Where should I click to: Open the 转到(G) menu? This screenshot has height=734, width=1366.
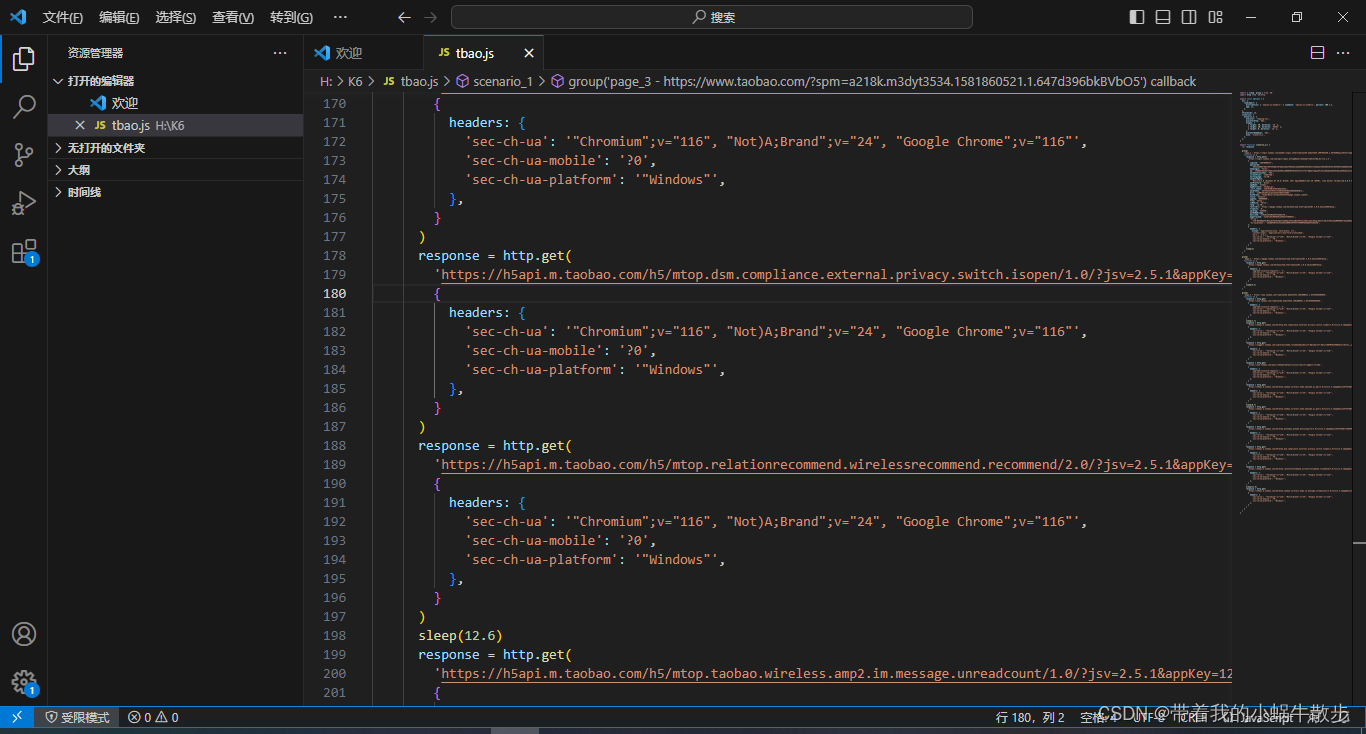(291, 17)
